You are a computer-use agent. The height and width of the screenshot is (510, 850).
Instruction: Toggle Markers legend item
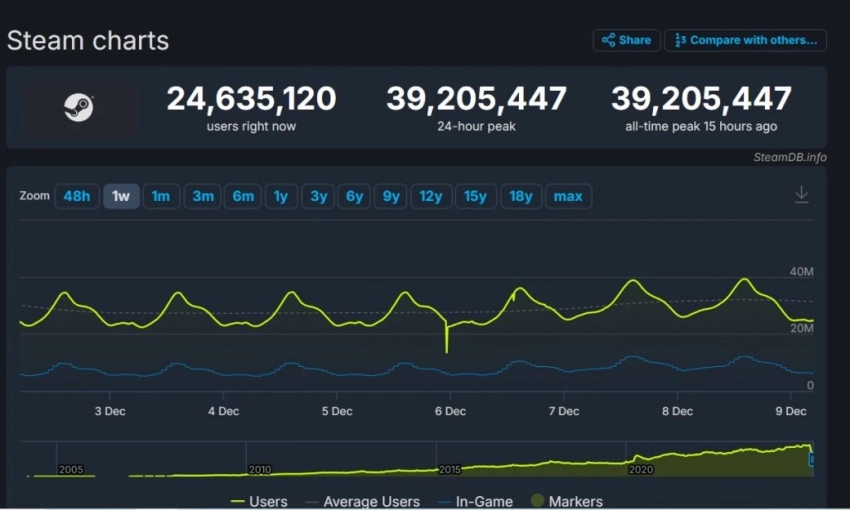(x=566, y=501)
